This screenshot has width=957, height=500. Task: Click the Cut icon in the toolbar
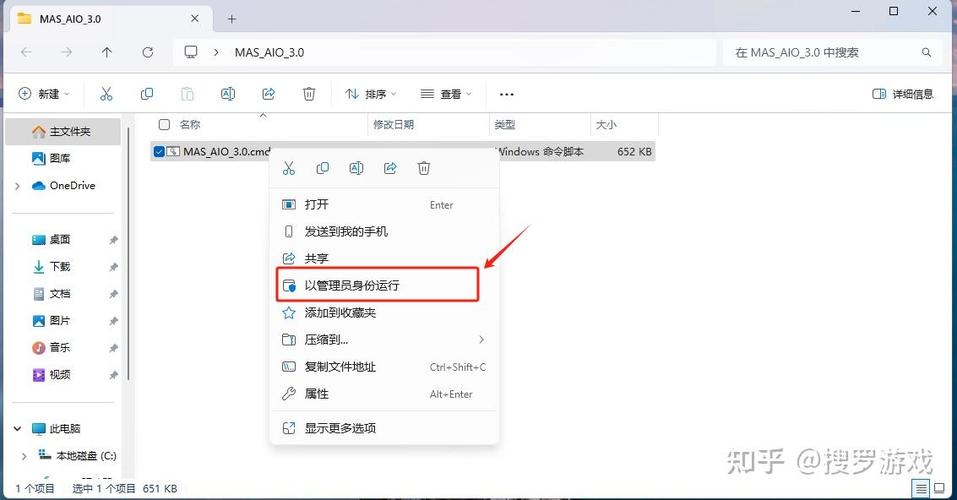coord(106,94)
